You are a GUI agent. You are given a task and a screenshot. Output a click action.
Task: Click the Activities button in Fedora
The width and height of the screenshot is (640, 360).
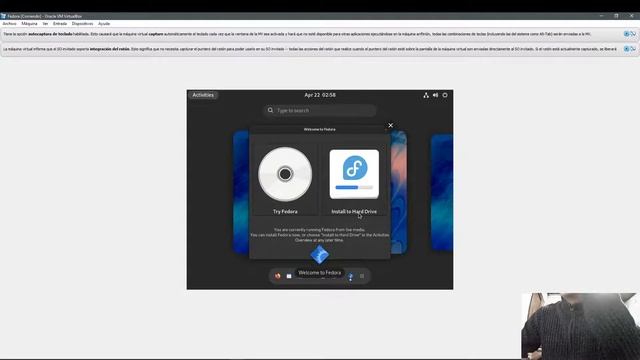(203, 95)
